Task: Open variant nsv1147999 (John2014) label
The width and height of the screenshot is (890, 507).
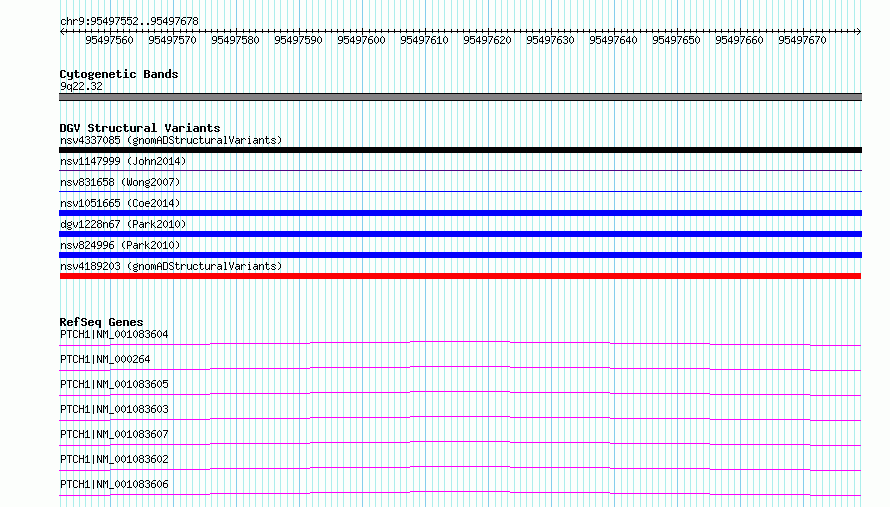Action: pos(123,161)
